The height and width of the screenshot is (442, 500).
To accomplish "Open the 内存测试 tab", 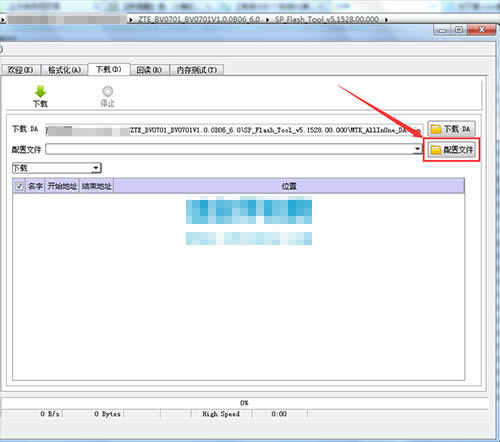I will click(x=197, y=70).
